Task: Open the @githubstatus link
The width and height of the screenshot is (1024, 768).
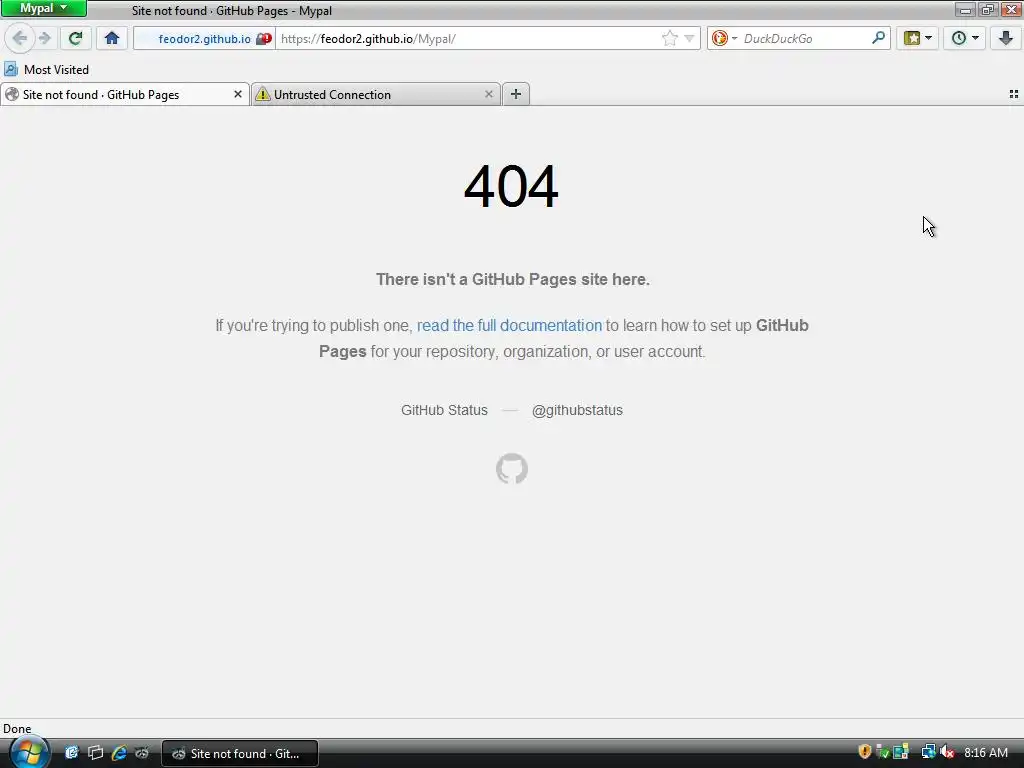Action: (x=577, y=410)
